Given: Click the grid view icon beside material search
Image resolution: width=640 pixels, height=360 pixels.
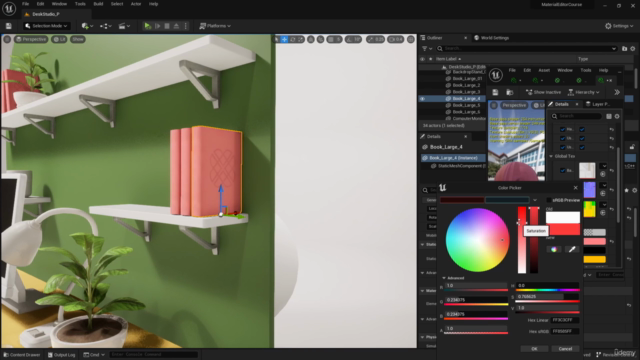Looking at the screenshot, I should click(609, 116).
